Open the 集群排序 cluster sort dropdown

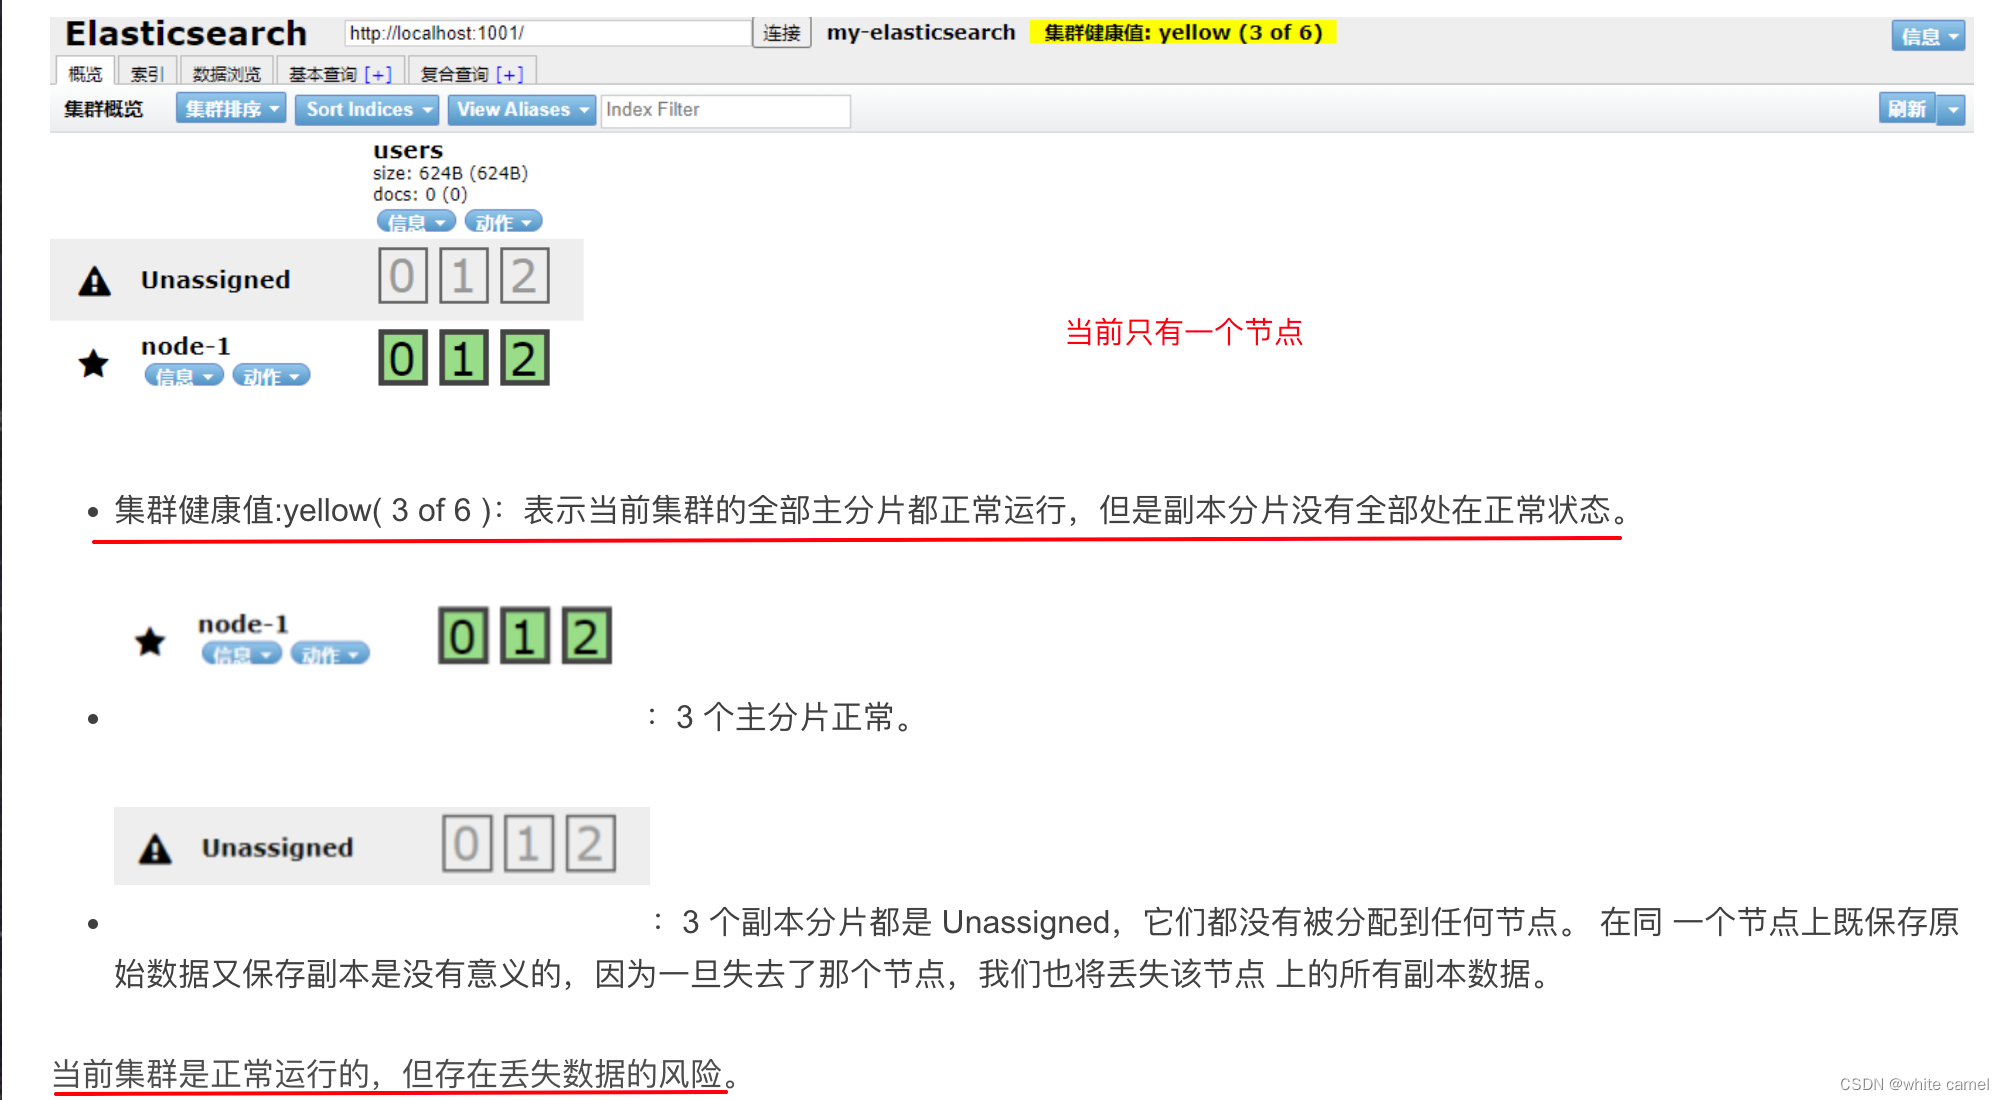click(x=230, y=108)
